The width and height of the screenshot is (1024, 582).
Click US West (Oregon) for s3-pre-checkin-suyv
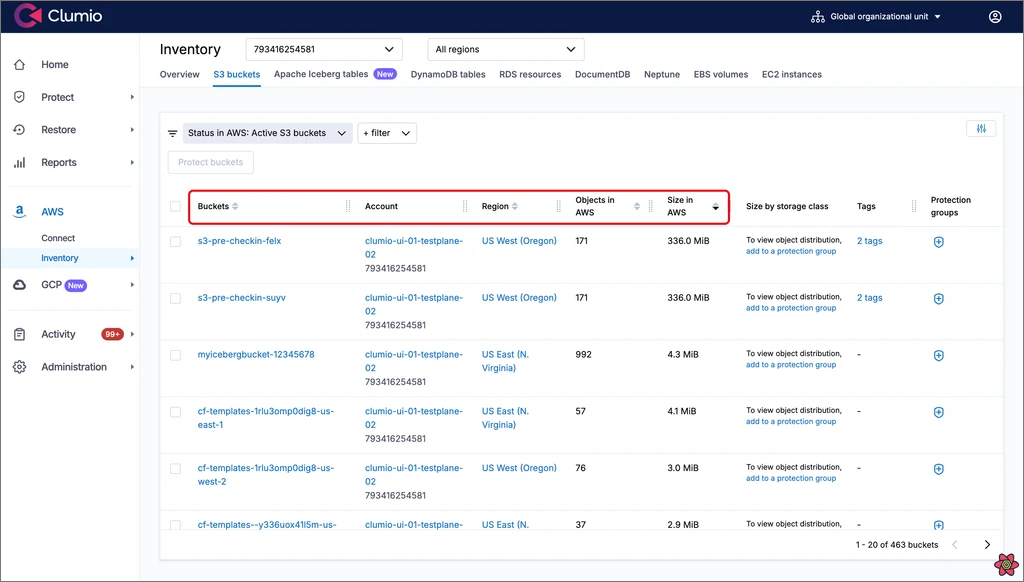click(519, 298)
